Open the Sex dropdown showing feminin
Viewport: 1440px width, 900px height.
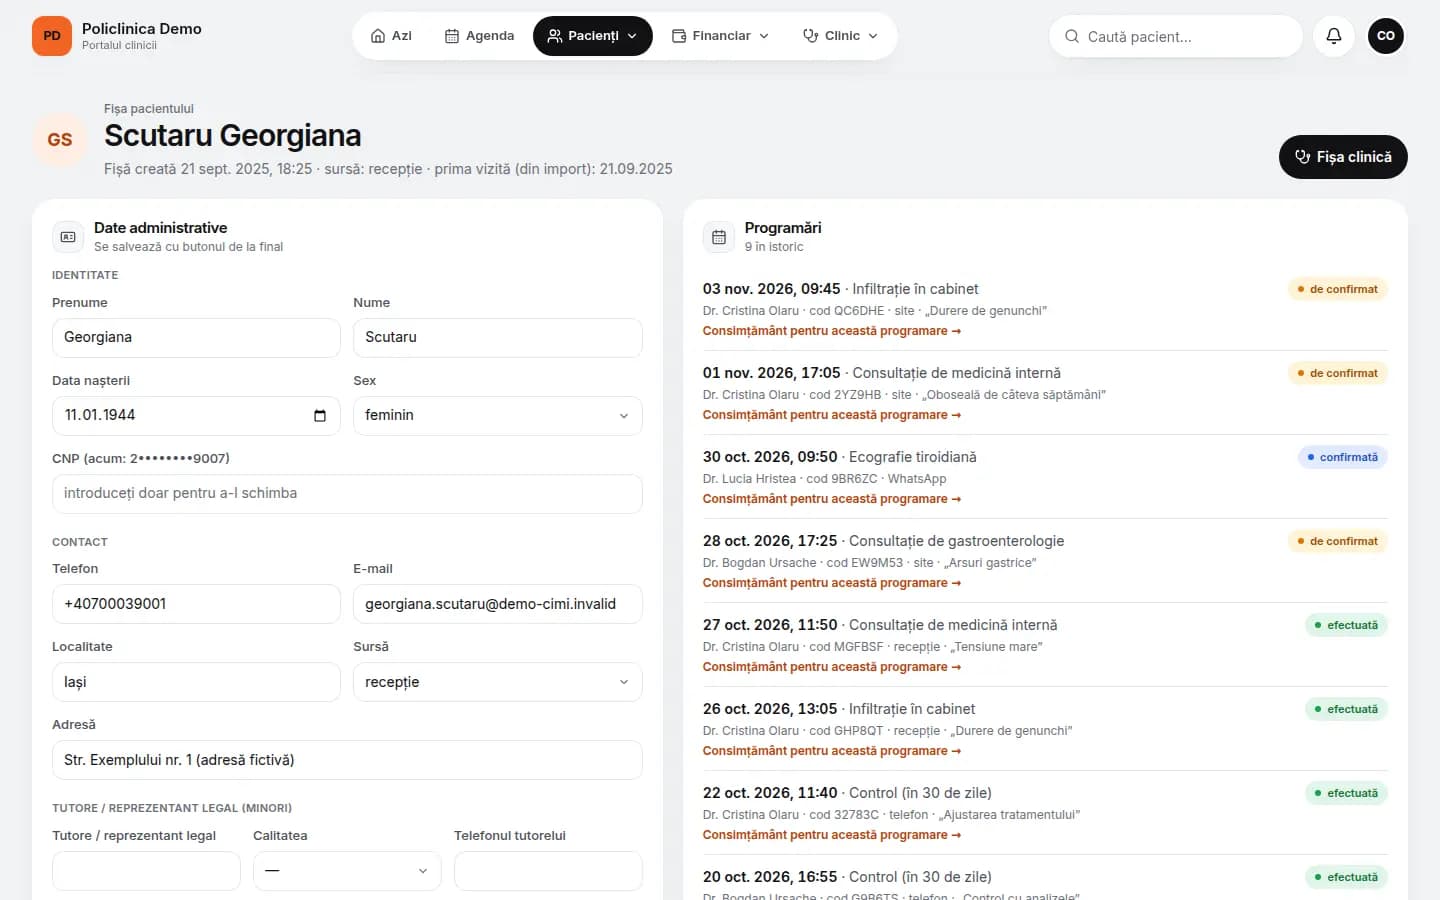point(497,416)
